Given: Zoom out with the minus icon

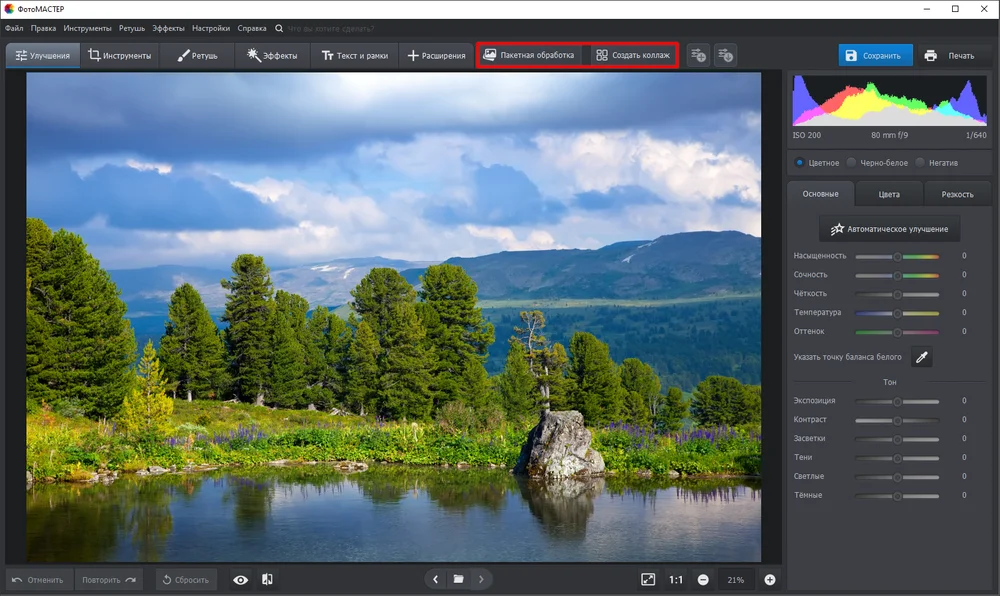Looking at the screenshot, I should (x=703, y=579).
